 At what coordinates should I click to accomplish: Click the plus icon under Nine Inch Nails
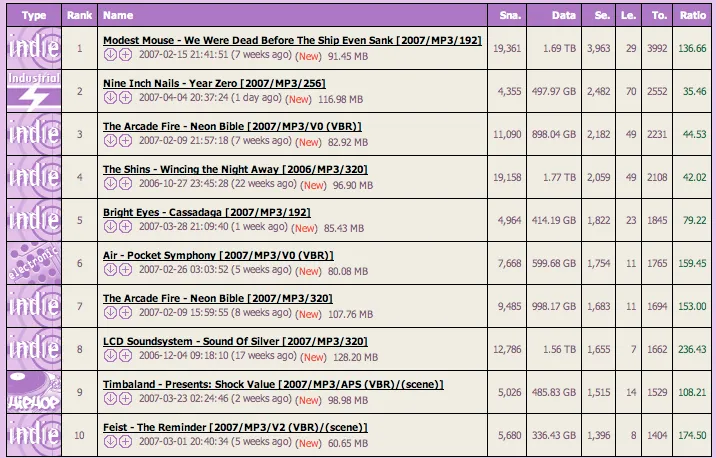point(125,97)
